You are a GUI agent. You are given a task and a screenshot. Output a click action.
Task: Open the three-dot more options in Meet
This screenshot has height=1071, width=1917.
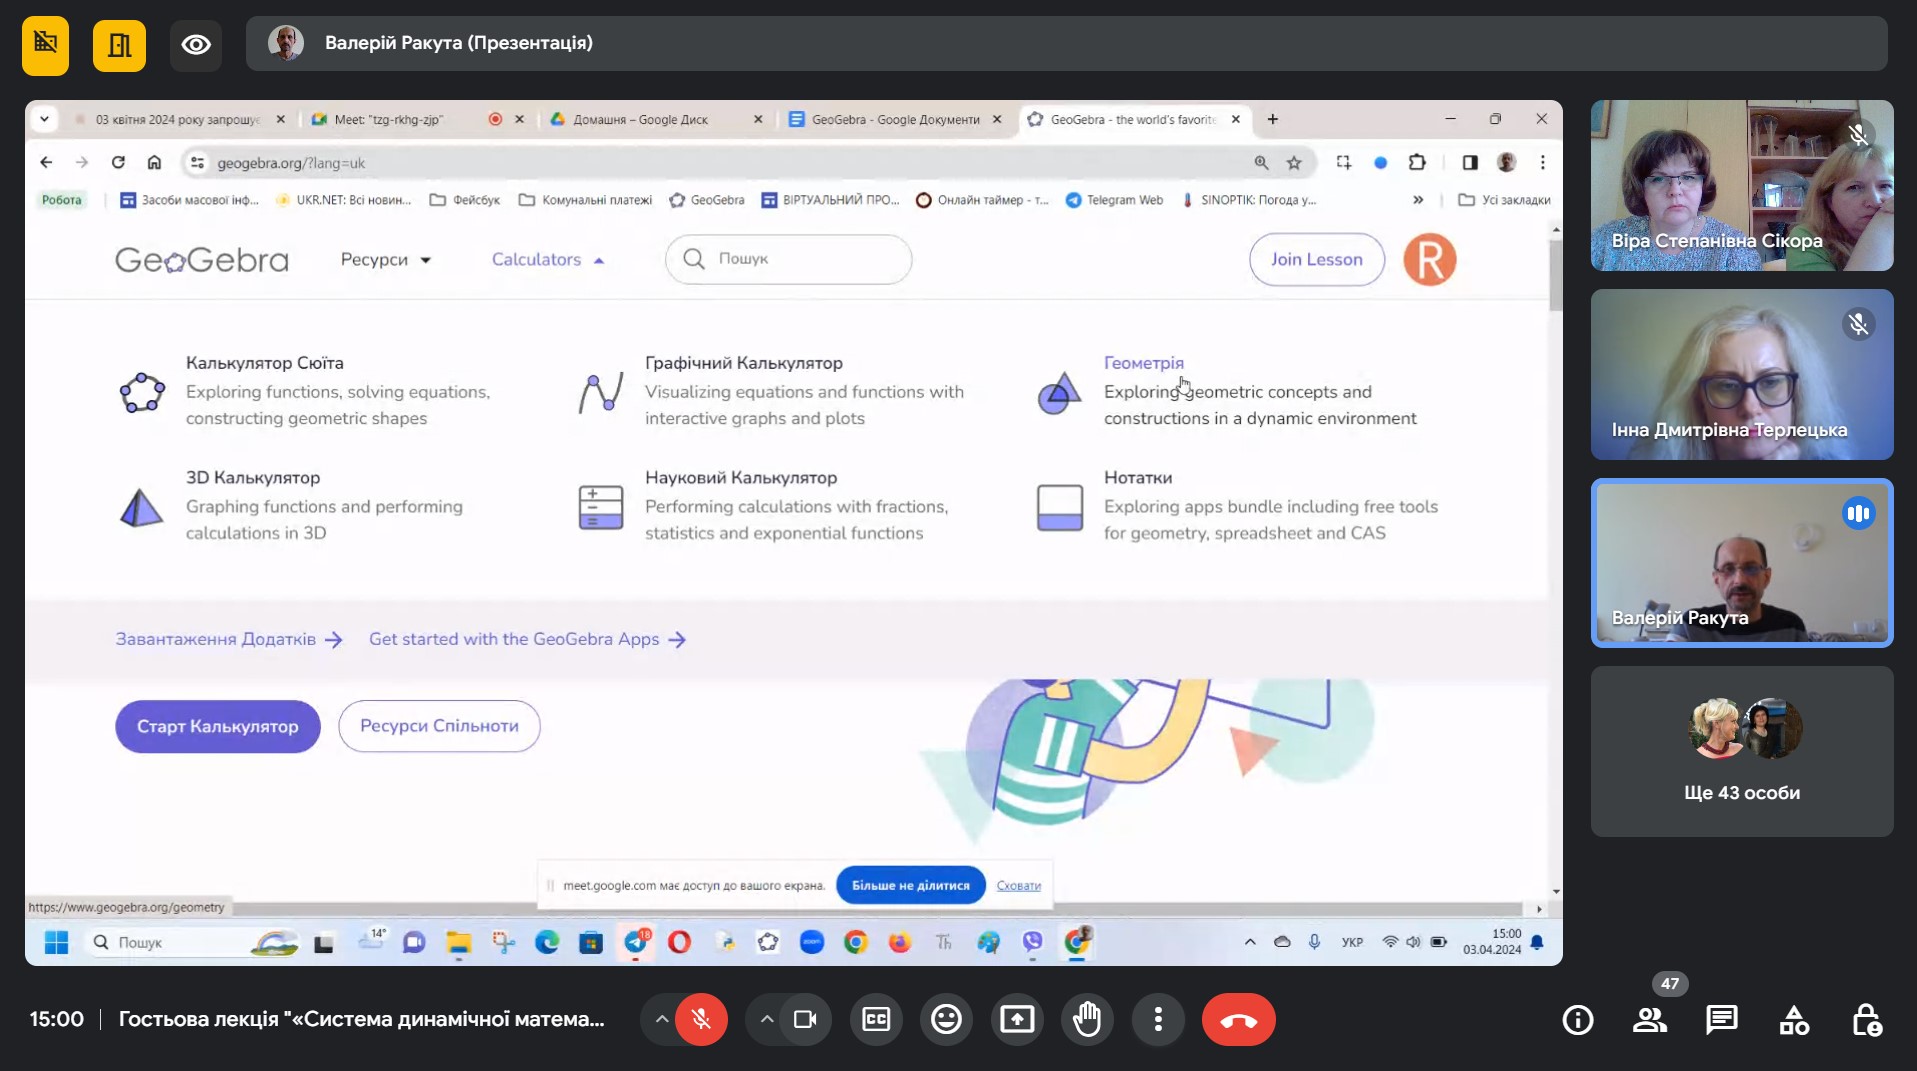coord(1158,1020)
